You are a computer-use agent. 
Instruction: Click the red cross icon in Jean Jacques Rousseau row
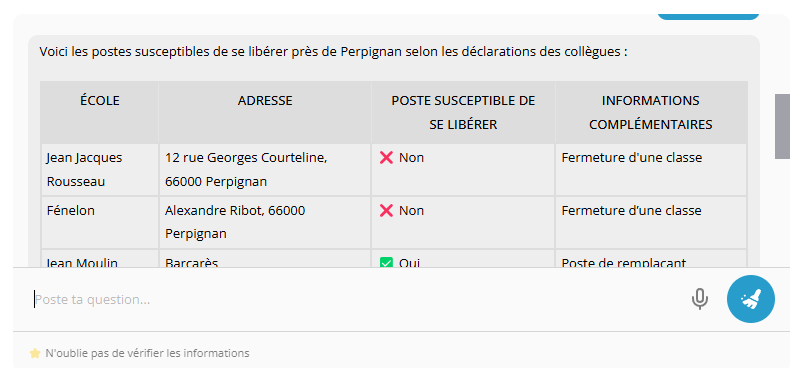(x=386, y=158)
